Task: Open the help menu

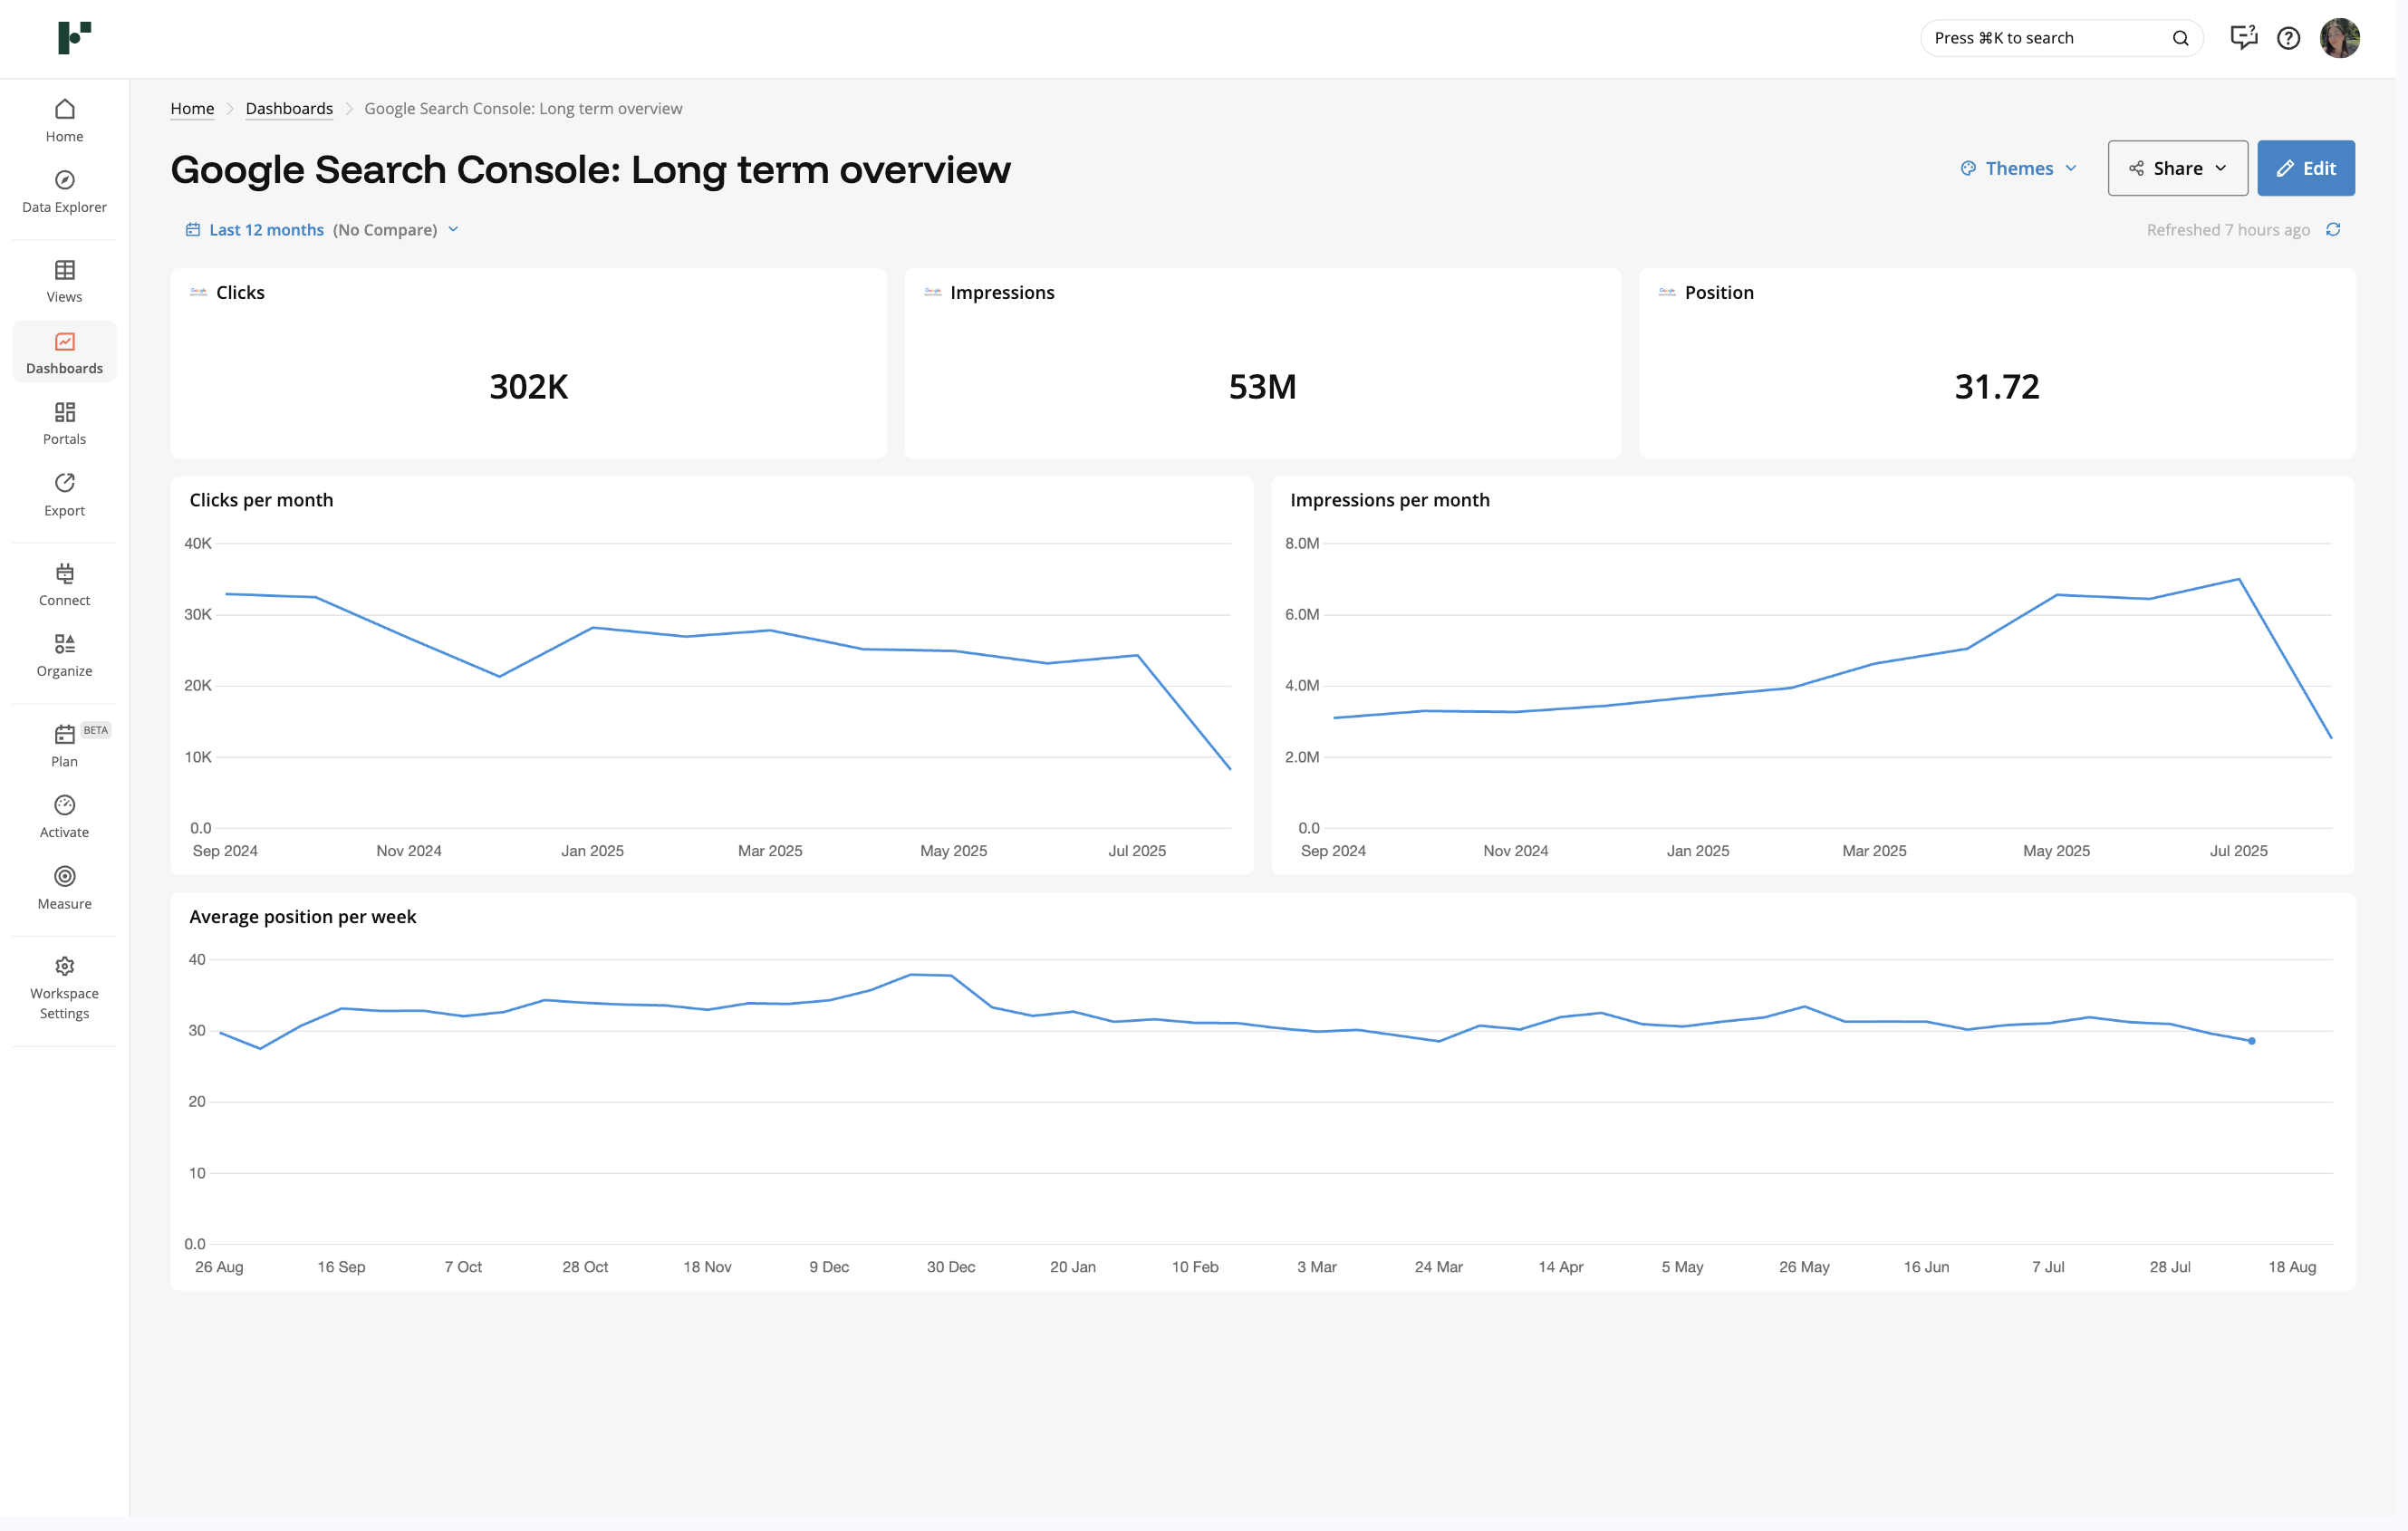Action: pyautogui.click(x=2290, y=38)
